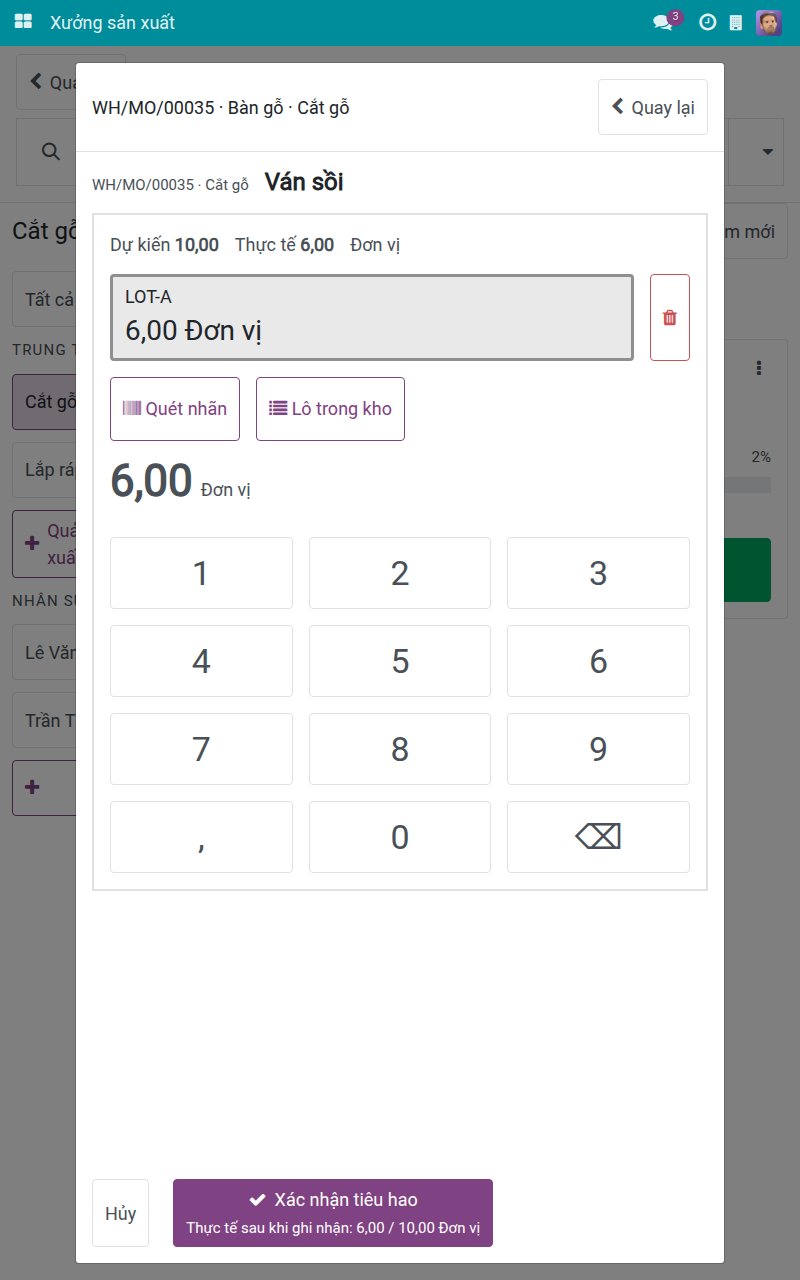800x1280 pixels.
Task: Click the red trash icon for LOT-A
Action: 670,317
